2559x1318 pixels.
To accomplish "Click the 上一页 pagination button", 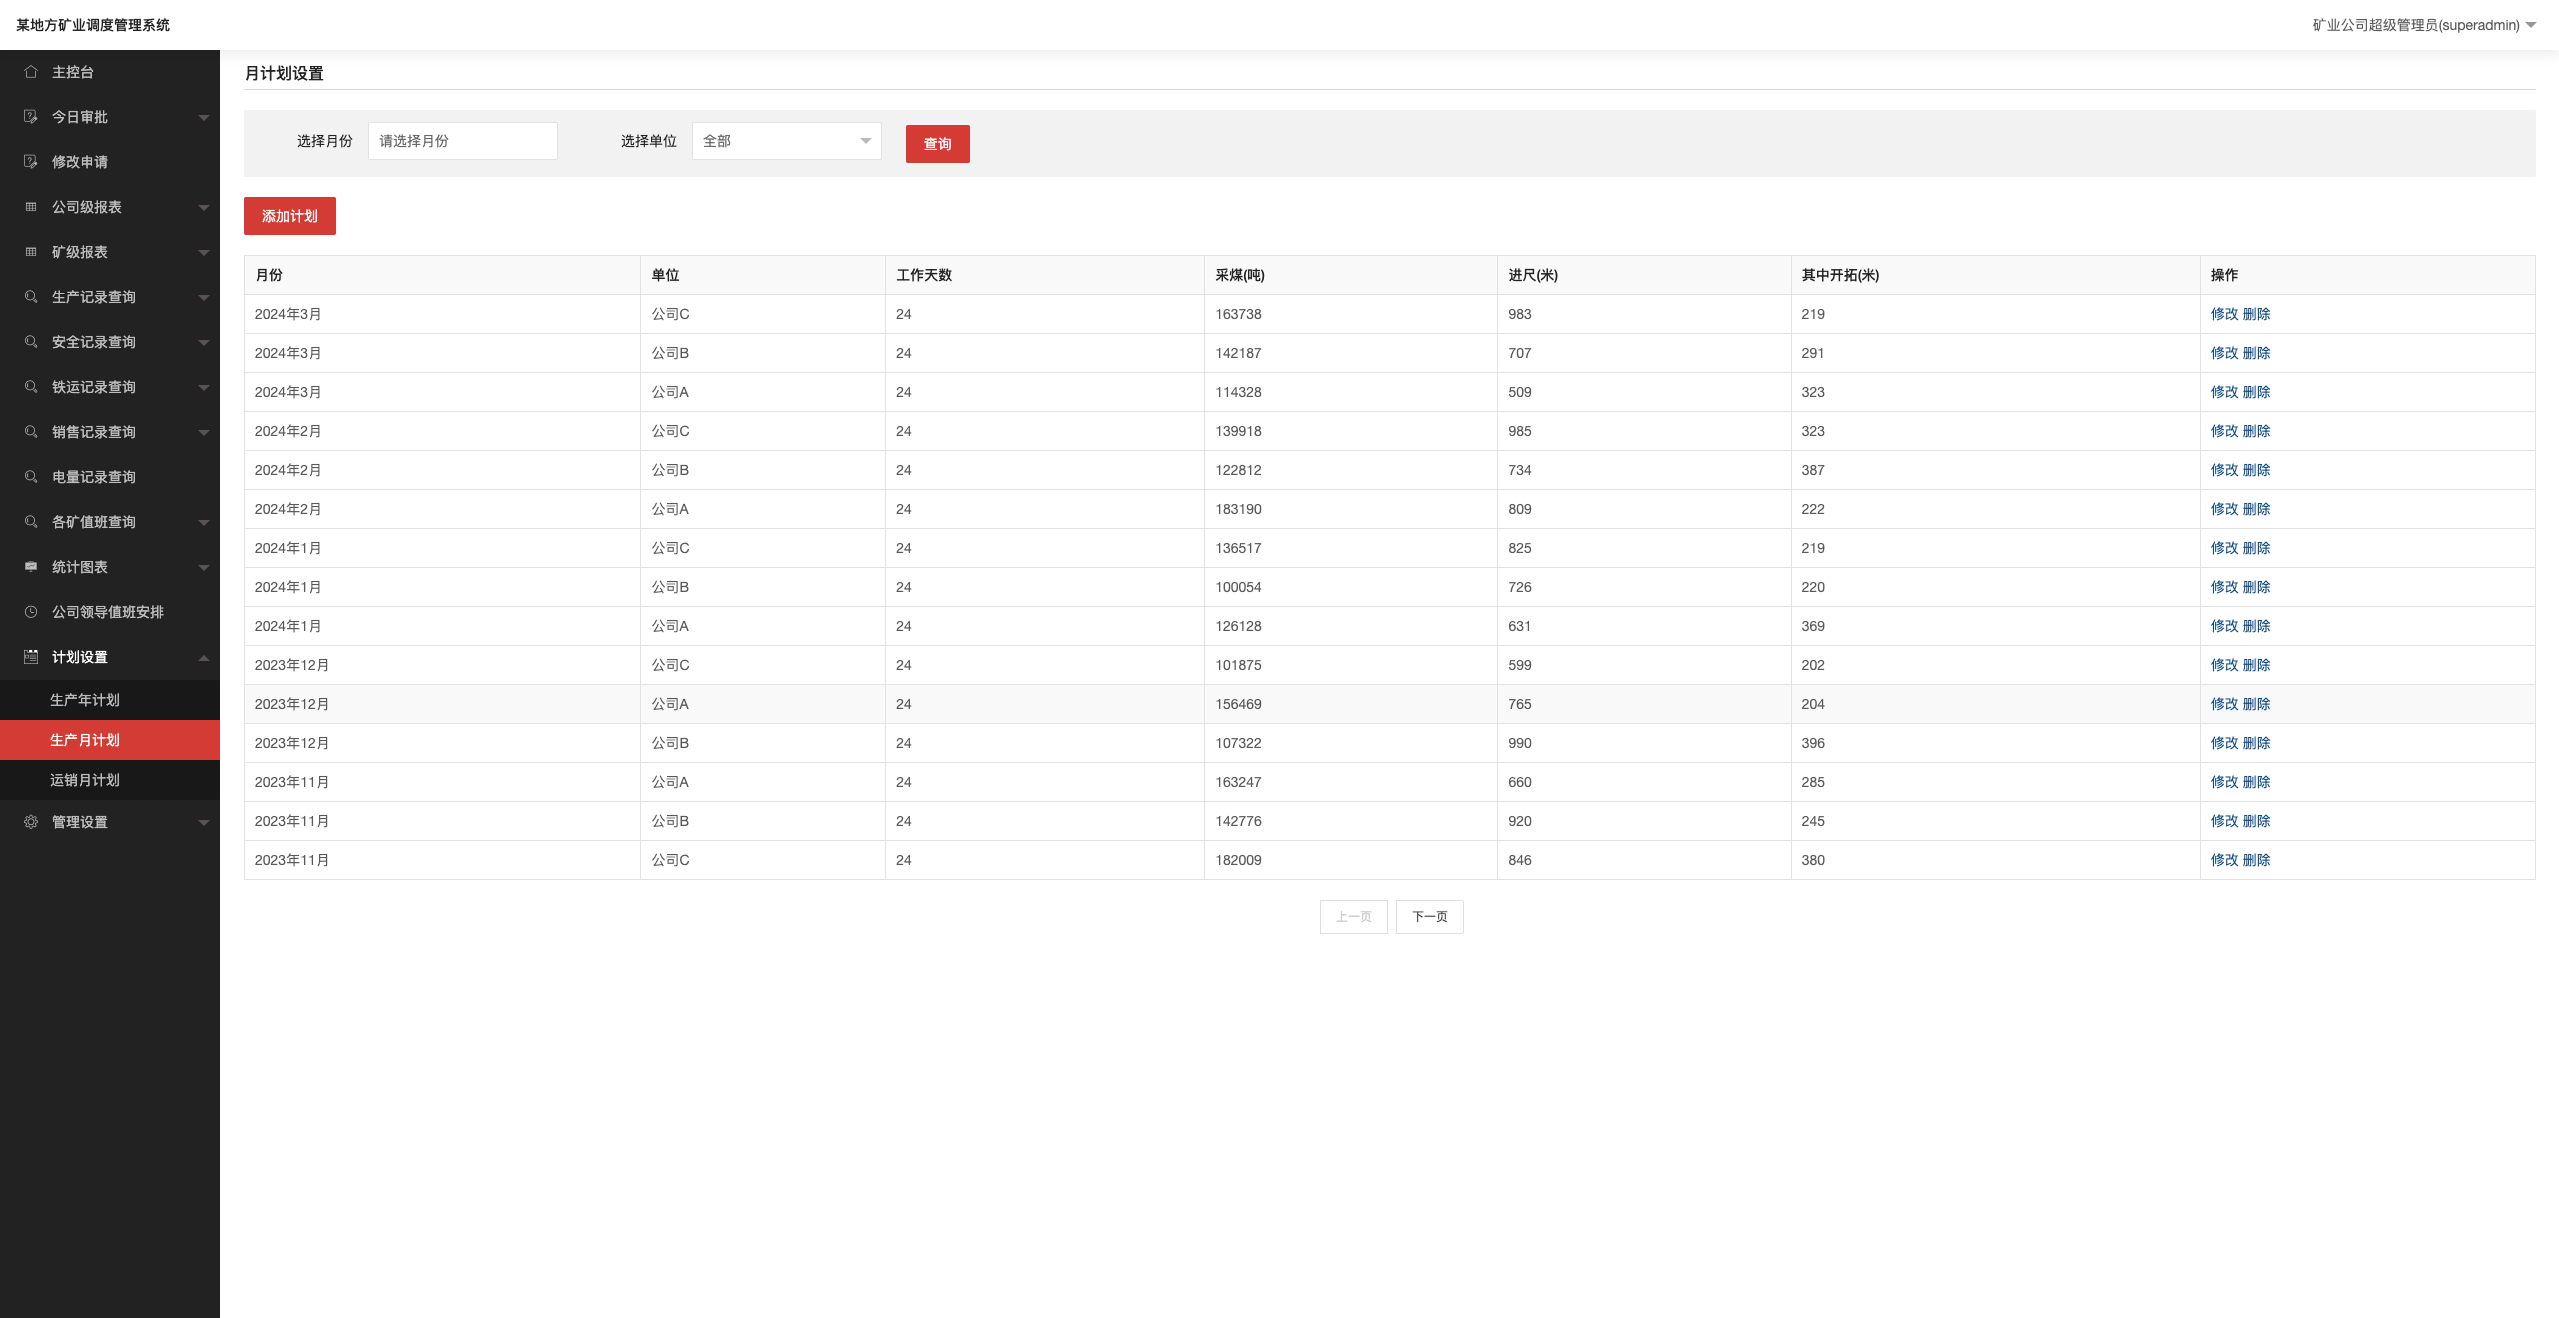I will coord(1353,917).
